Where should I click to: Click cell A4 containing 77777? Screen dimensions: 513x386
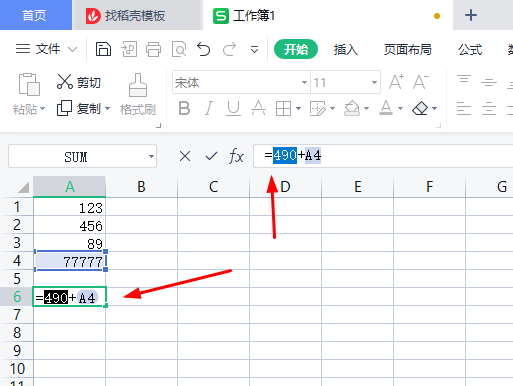pos(69,261)
